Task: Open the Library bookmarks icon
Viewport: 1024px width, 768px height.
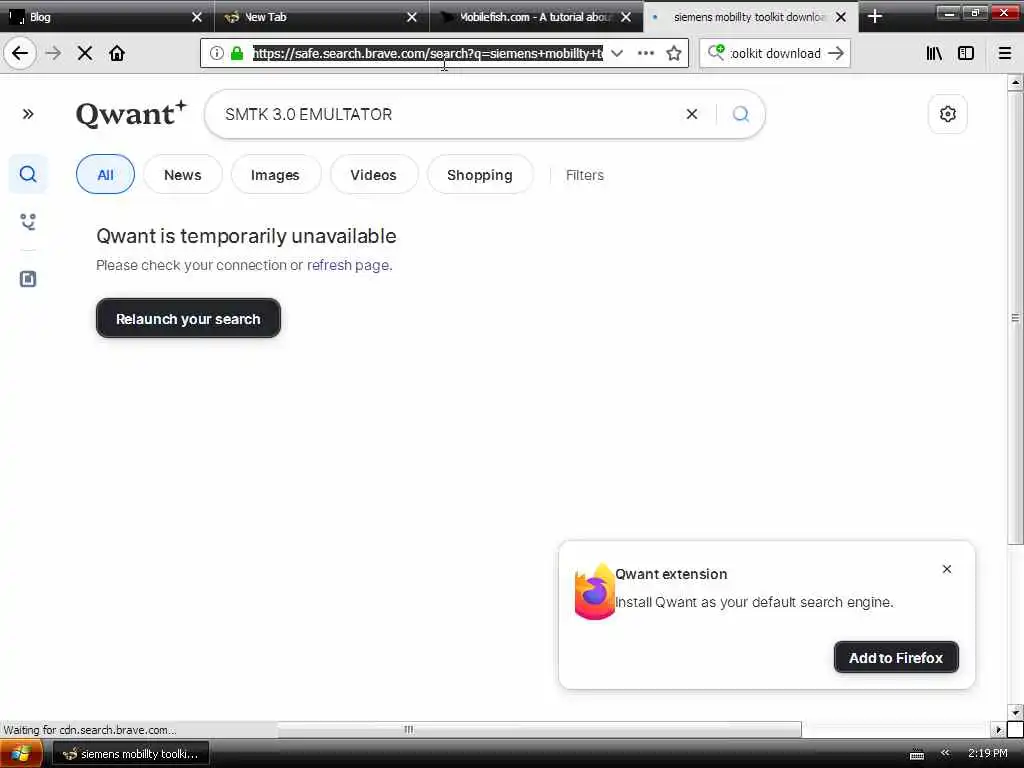Action: point(934,53)
